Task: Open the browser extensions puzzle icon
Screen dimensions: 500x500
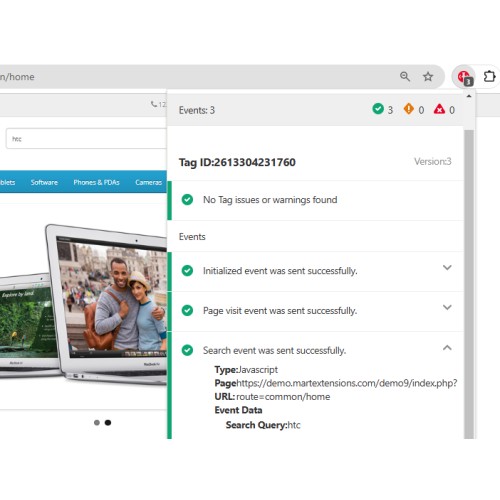Action: [489, 77]
